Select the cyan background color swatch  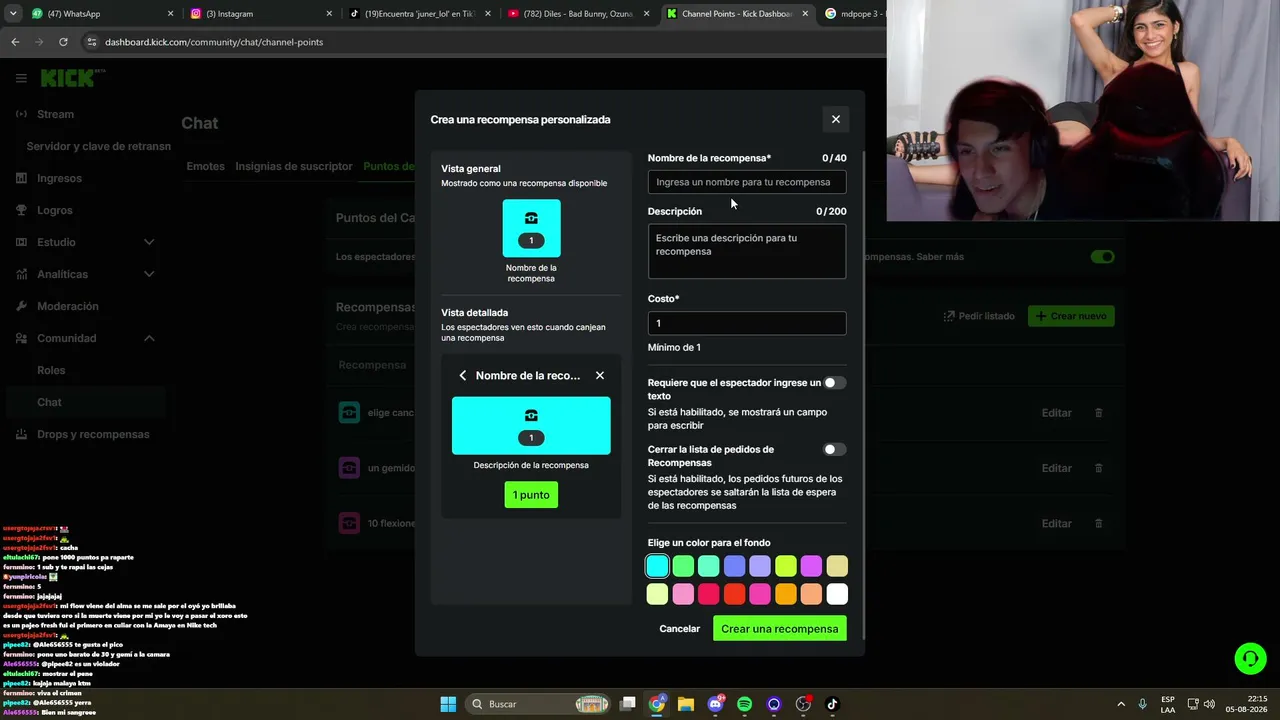click(x=657, y=566)
